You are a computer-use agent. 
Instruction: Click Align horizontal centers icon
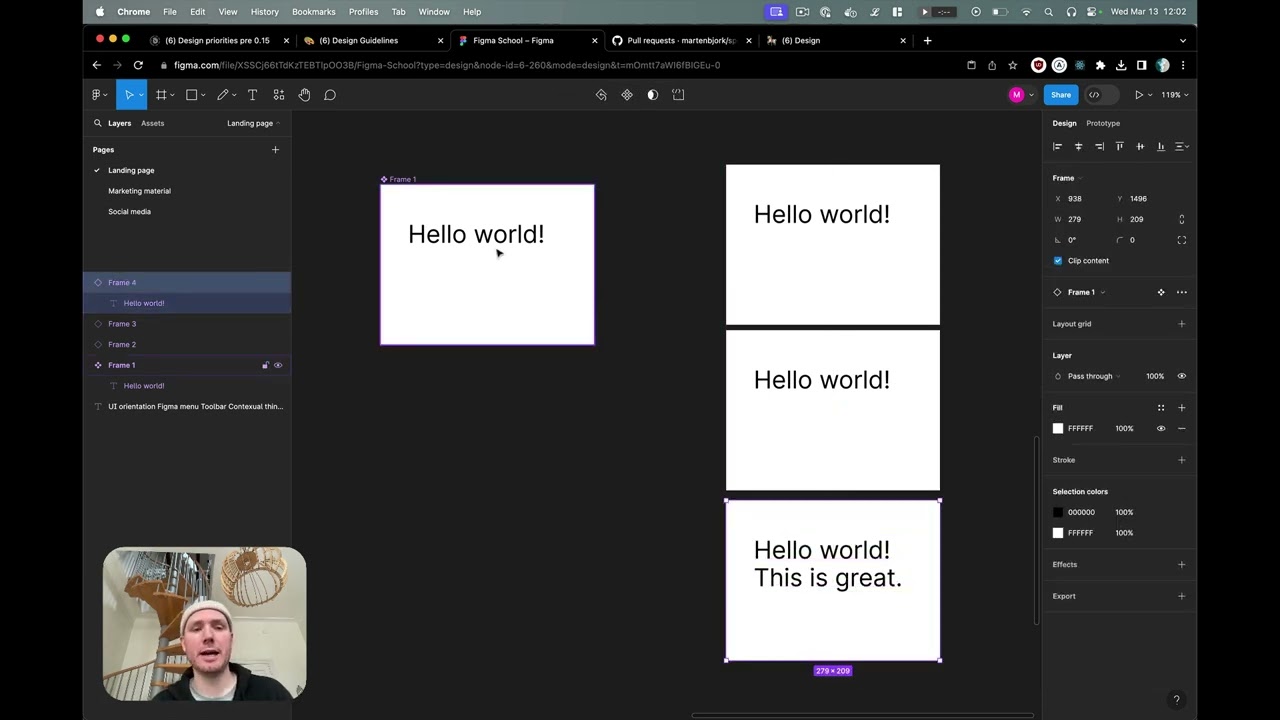(x=1078, y=147)
